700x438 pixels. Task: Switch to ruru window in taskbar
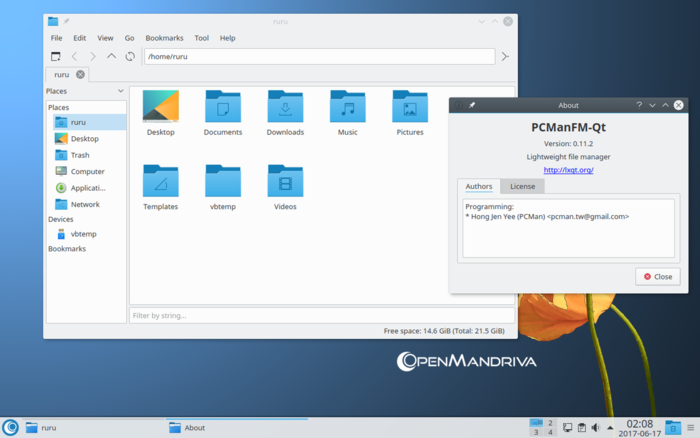pos(94,427)
